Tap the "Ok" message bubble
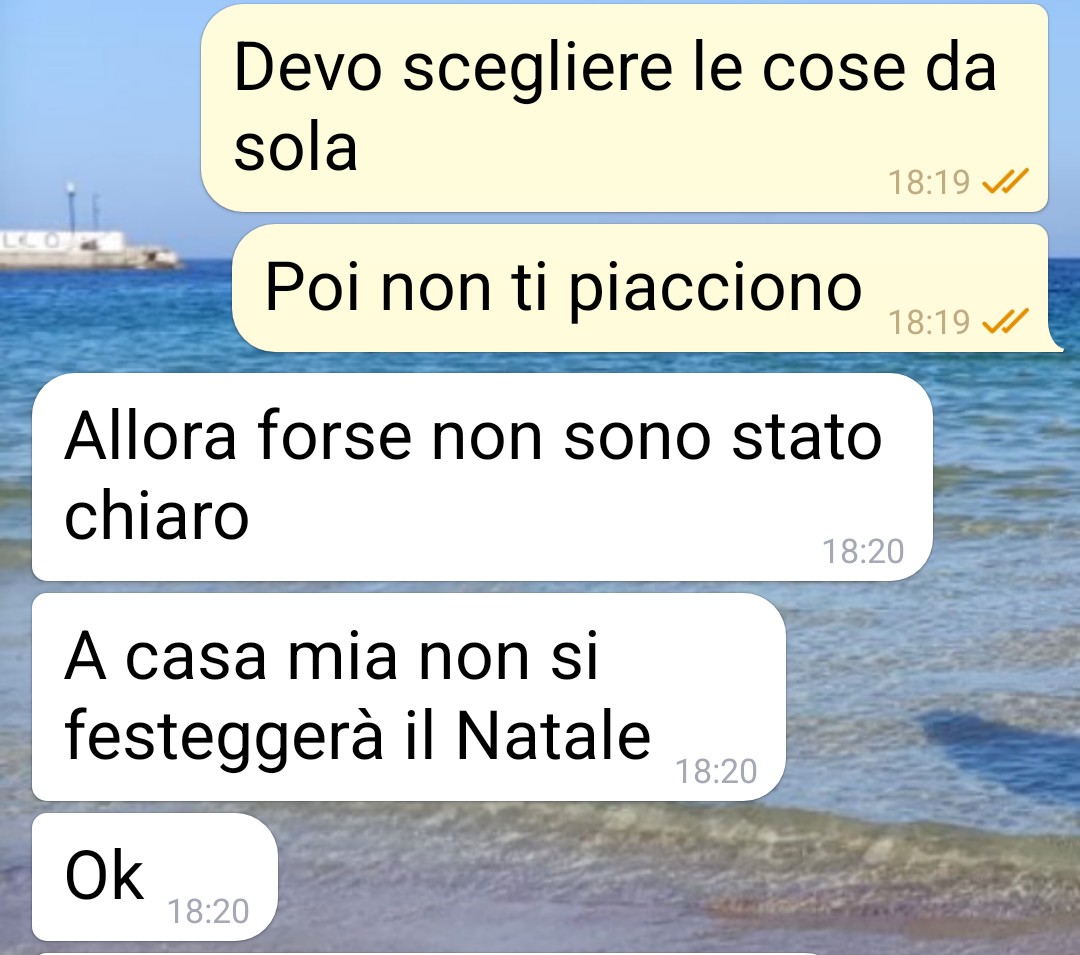The image size is (1080, 955). click(x=154, y=877)
